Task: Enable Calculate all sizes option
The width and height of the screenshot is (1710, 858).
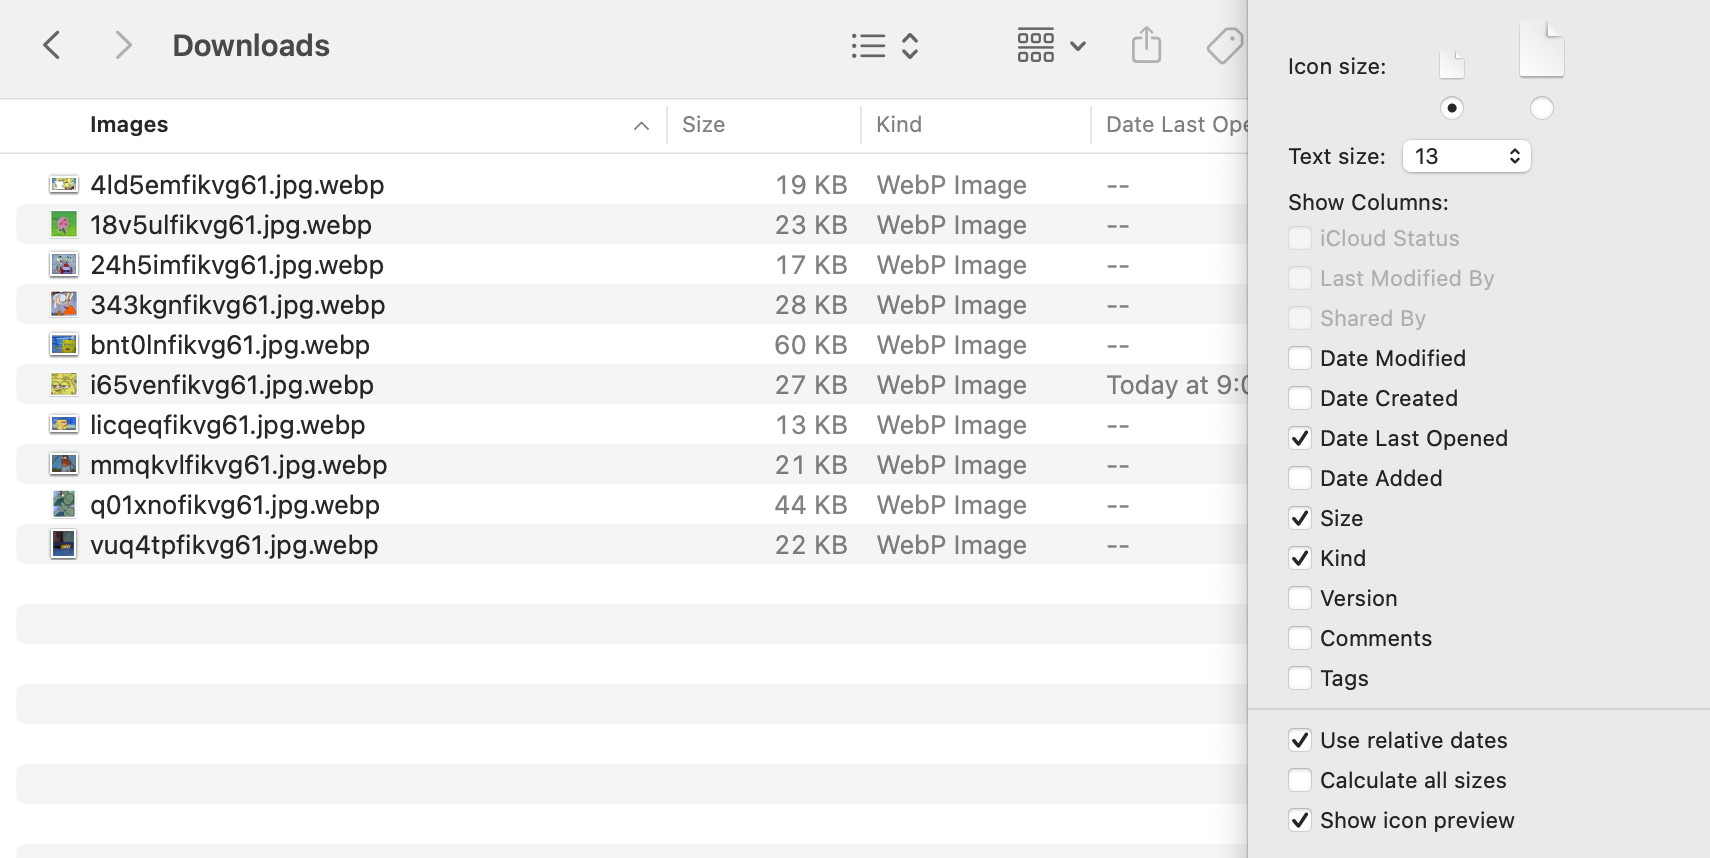Action: click(x=1300, y=780)
